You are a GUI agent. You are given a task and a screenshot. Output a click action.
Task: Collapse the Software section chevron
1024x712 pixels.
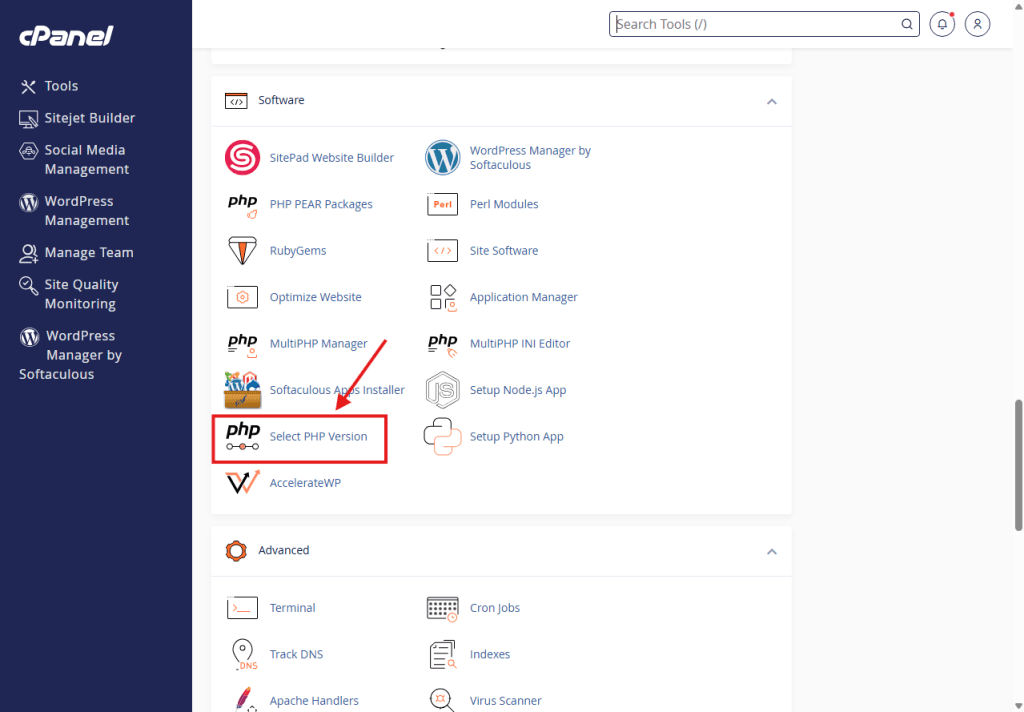click(x=771, y=101)
